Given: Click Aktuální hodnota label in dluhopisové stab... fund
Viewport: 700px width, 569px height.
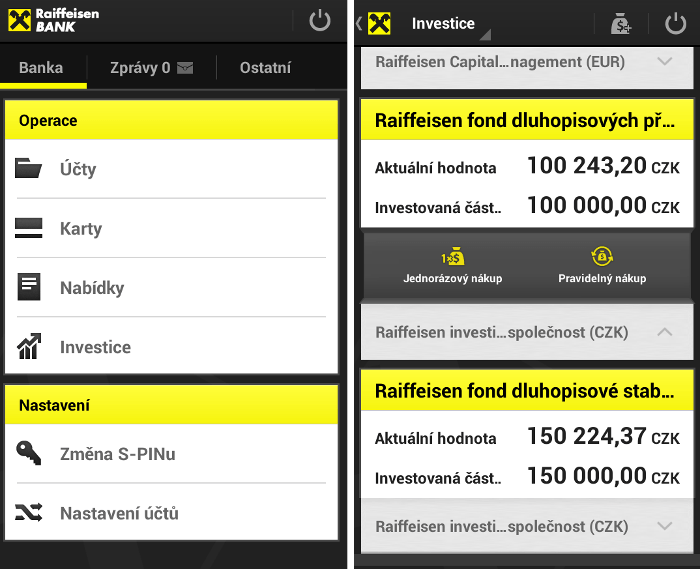Looking at the screenshot, I should [x=435, y=438].
